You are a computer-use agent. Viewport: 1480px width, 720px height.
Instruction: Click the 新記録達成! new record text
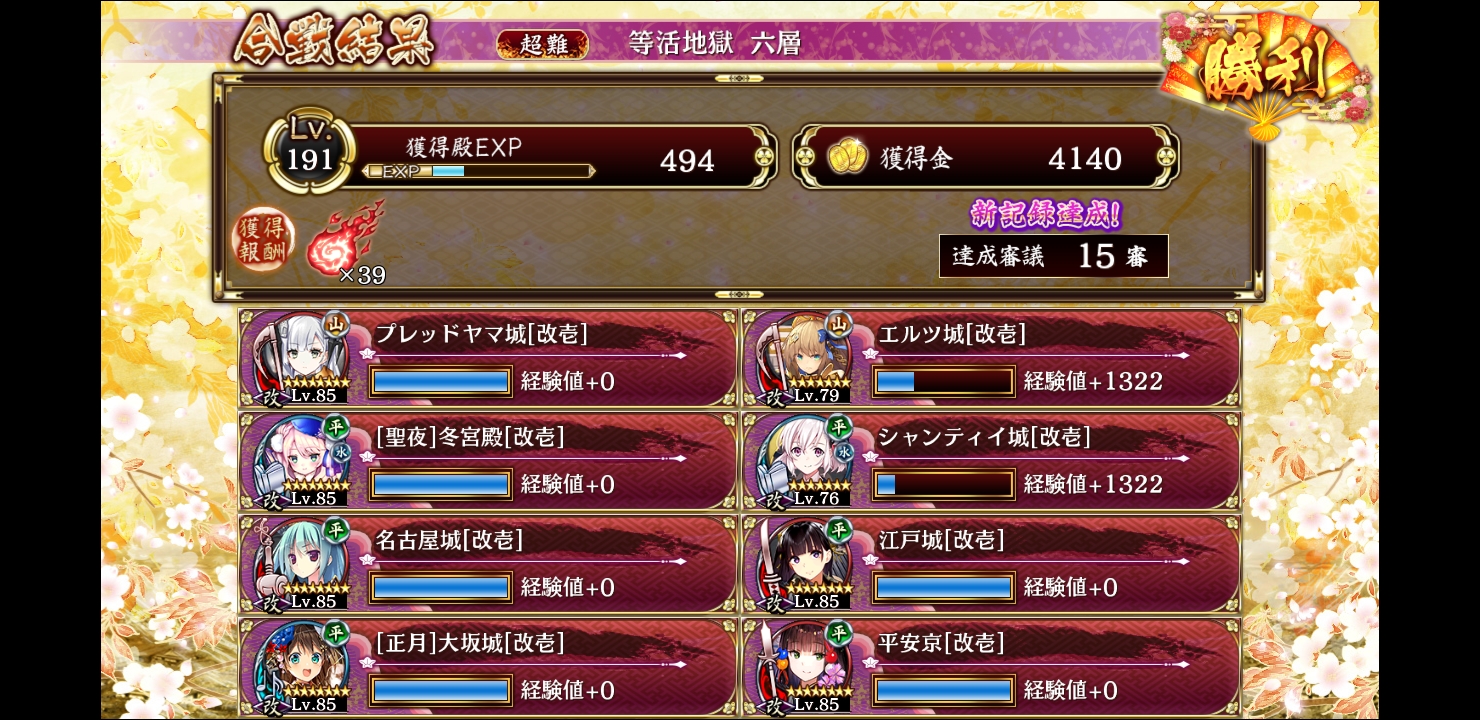point(1045,213)
